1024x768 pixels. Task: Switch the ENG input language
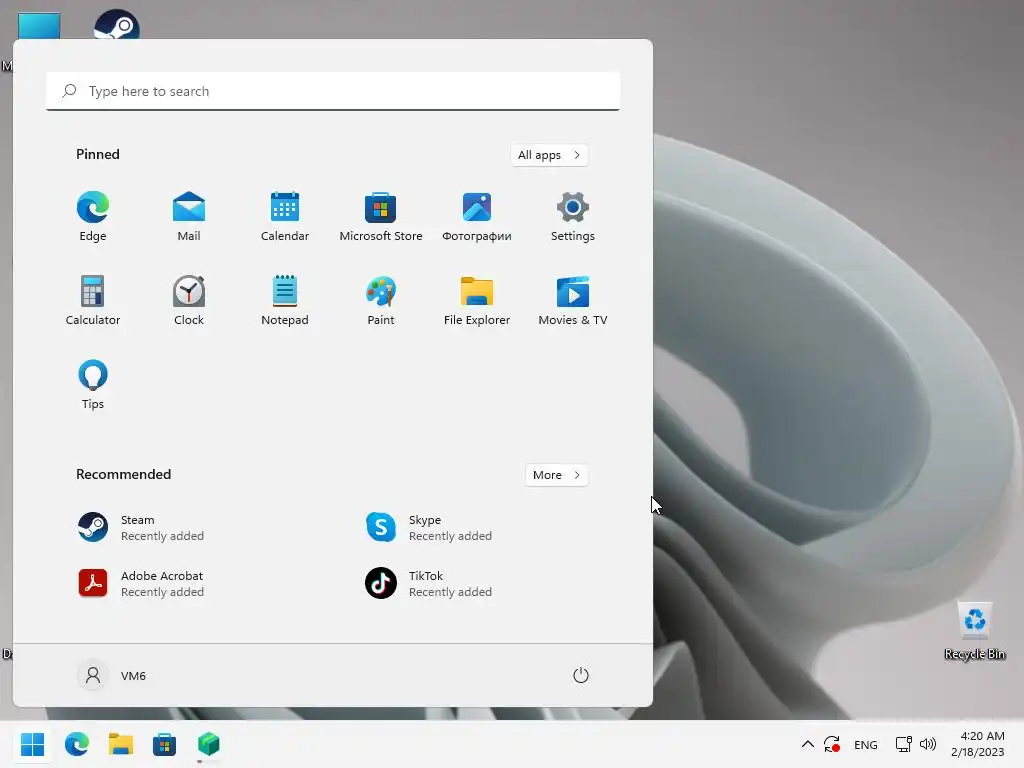[x=865, y=744]
